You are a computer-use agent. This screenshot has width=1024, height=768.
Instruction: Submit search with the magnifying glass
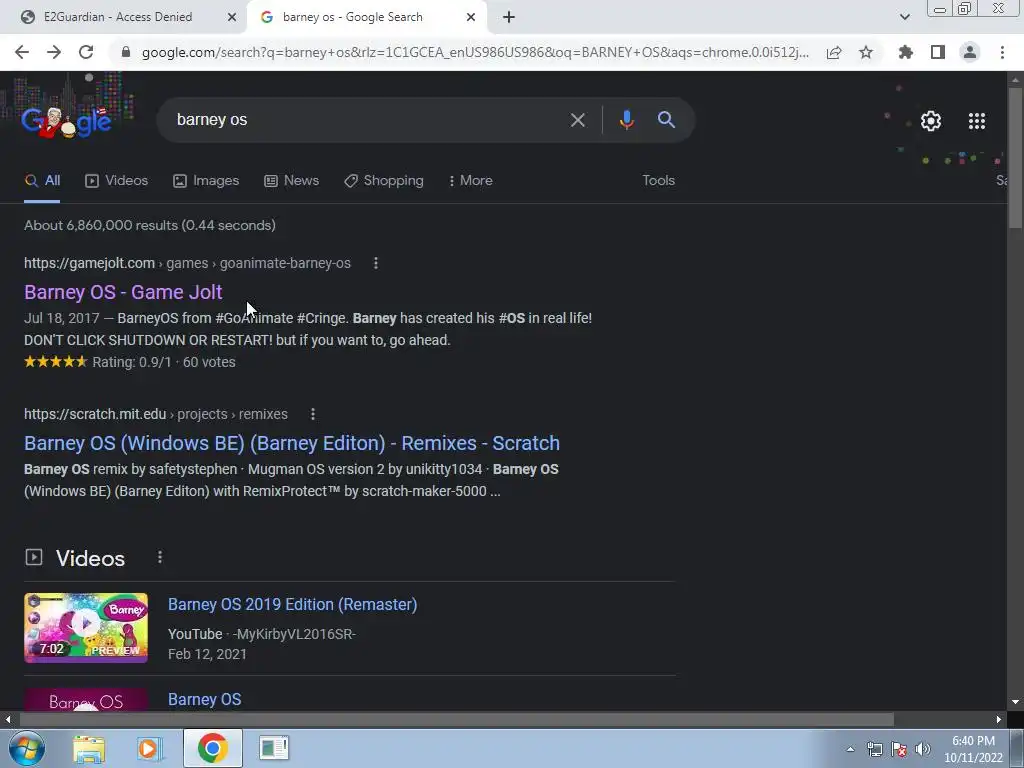point(666,120)
